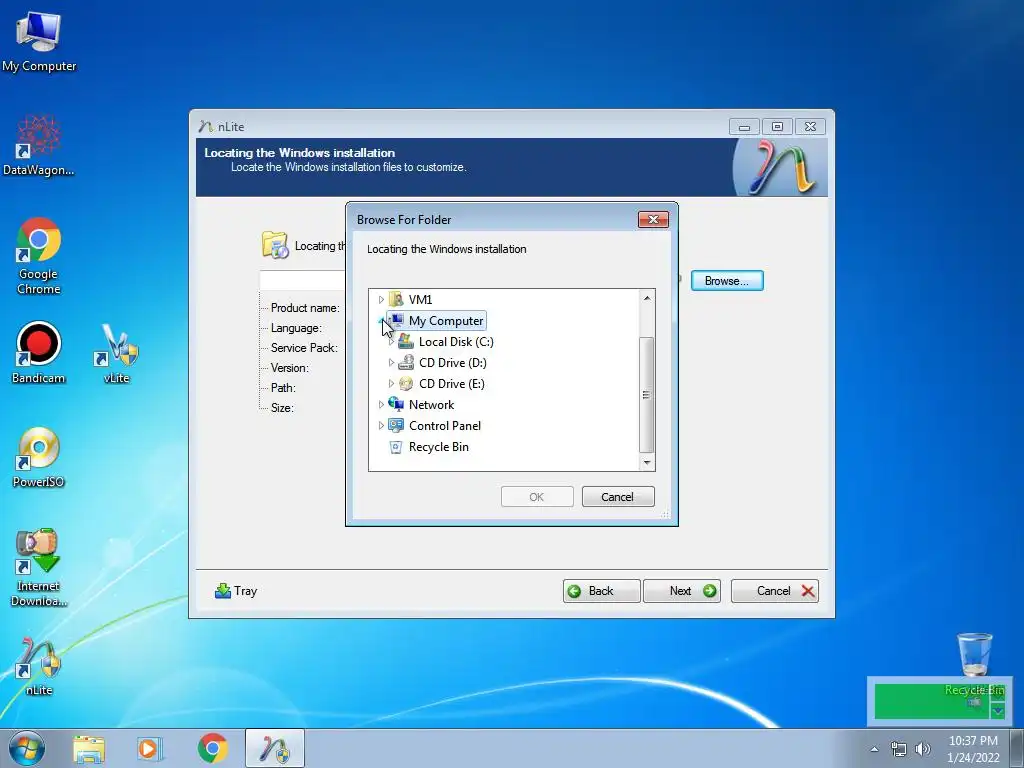Open network tray icon
1024x768 pixels.
coord(899,749)
